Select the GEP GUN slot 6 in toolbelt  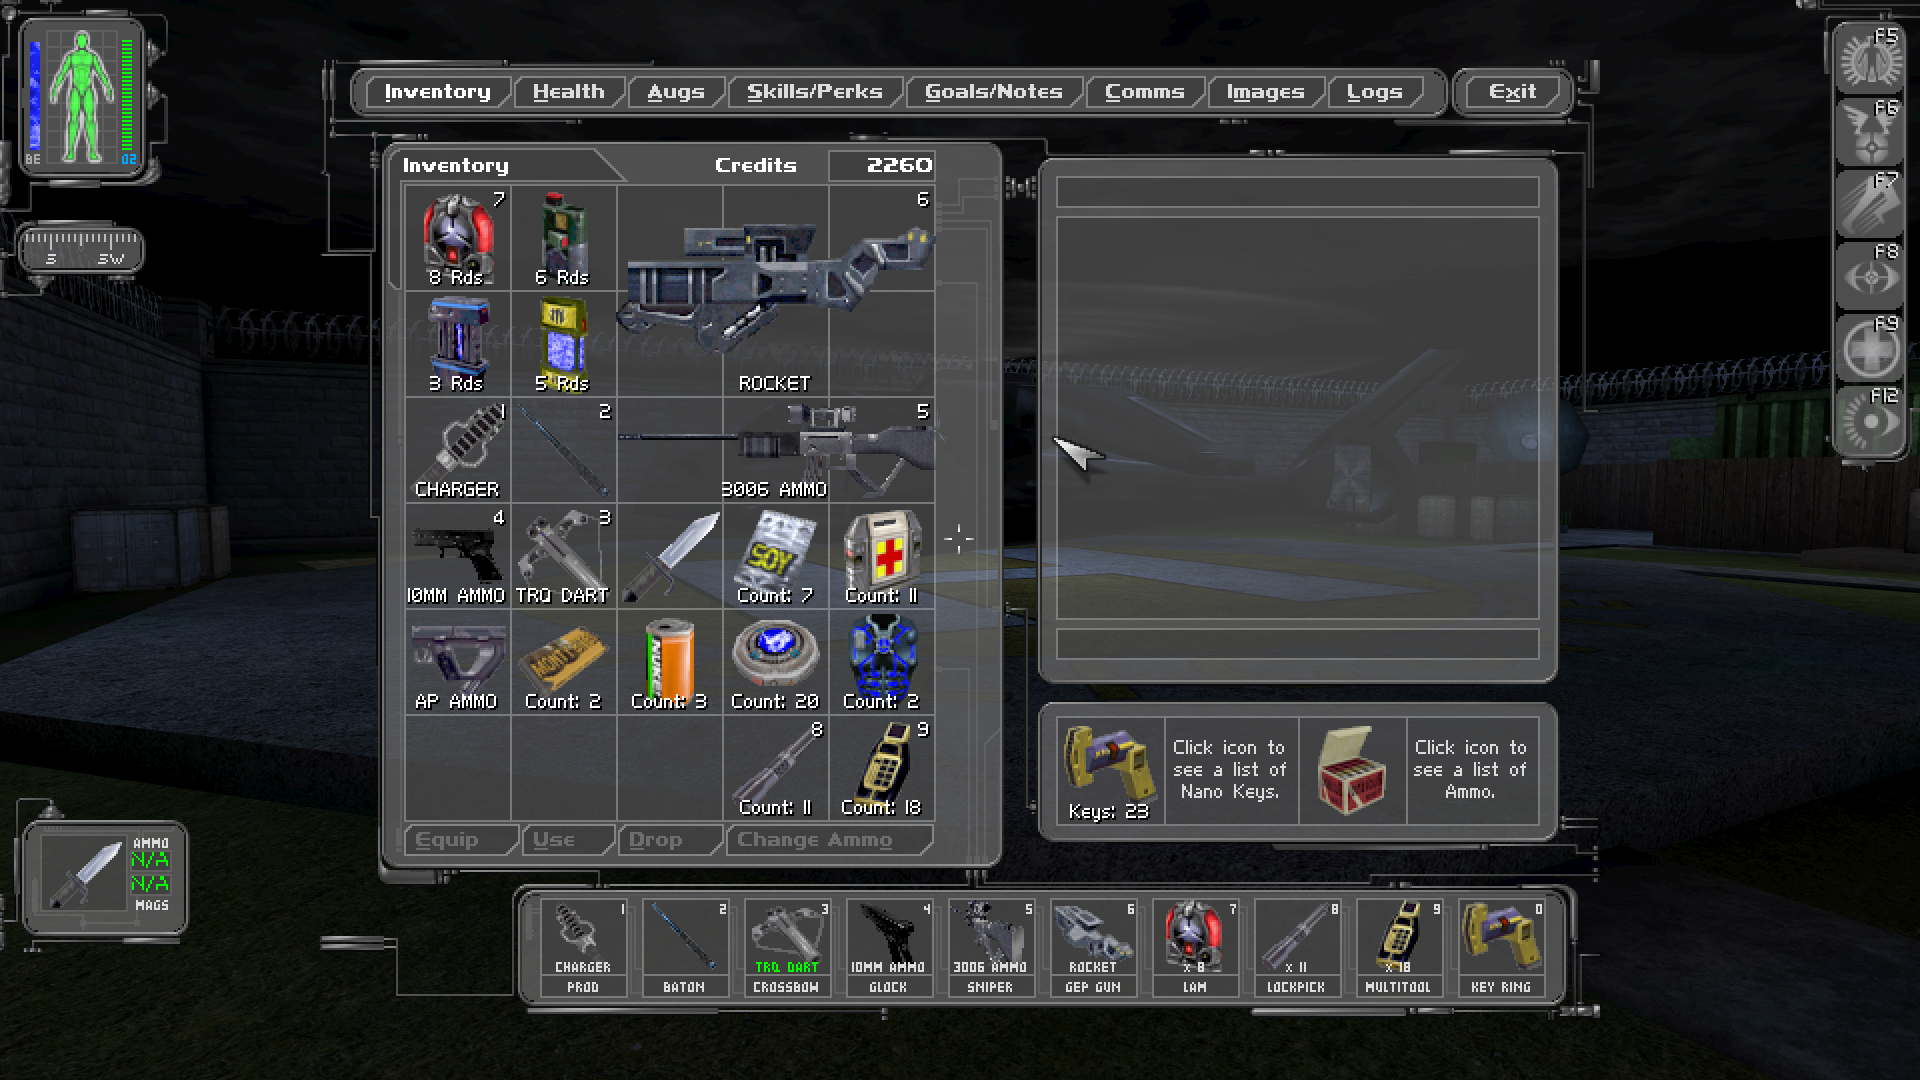pyautogui.click(x=1093, y=948)
